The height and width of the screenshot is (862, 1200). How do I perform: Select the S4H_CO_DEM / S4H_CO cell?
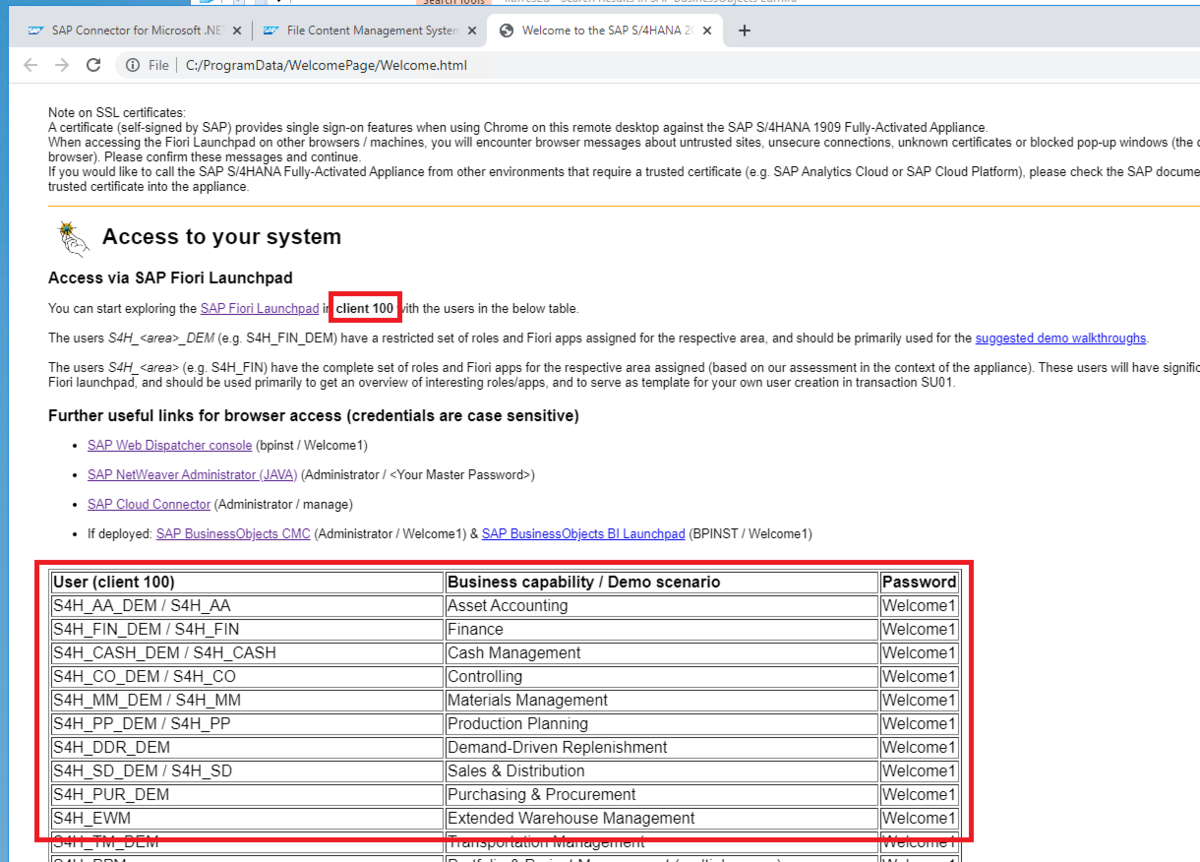246,677
